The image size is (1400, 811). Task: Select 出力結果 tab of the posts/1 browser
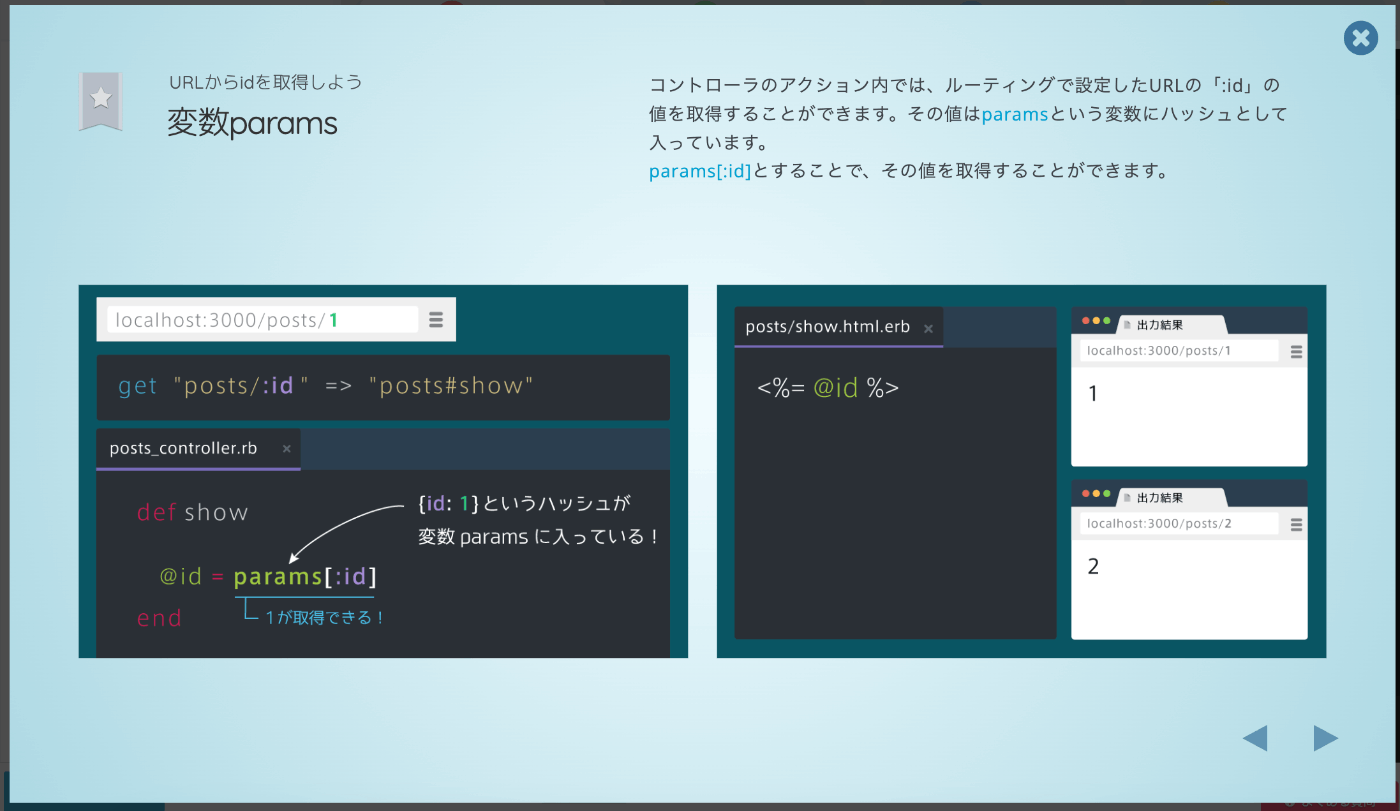tap(1170, 325)
